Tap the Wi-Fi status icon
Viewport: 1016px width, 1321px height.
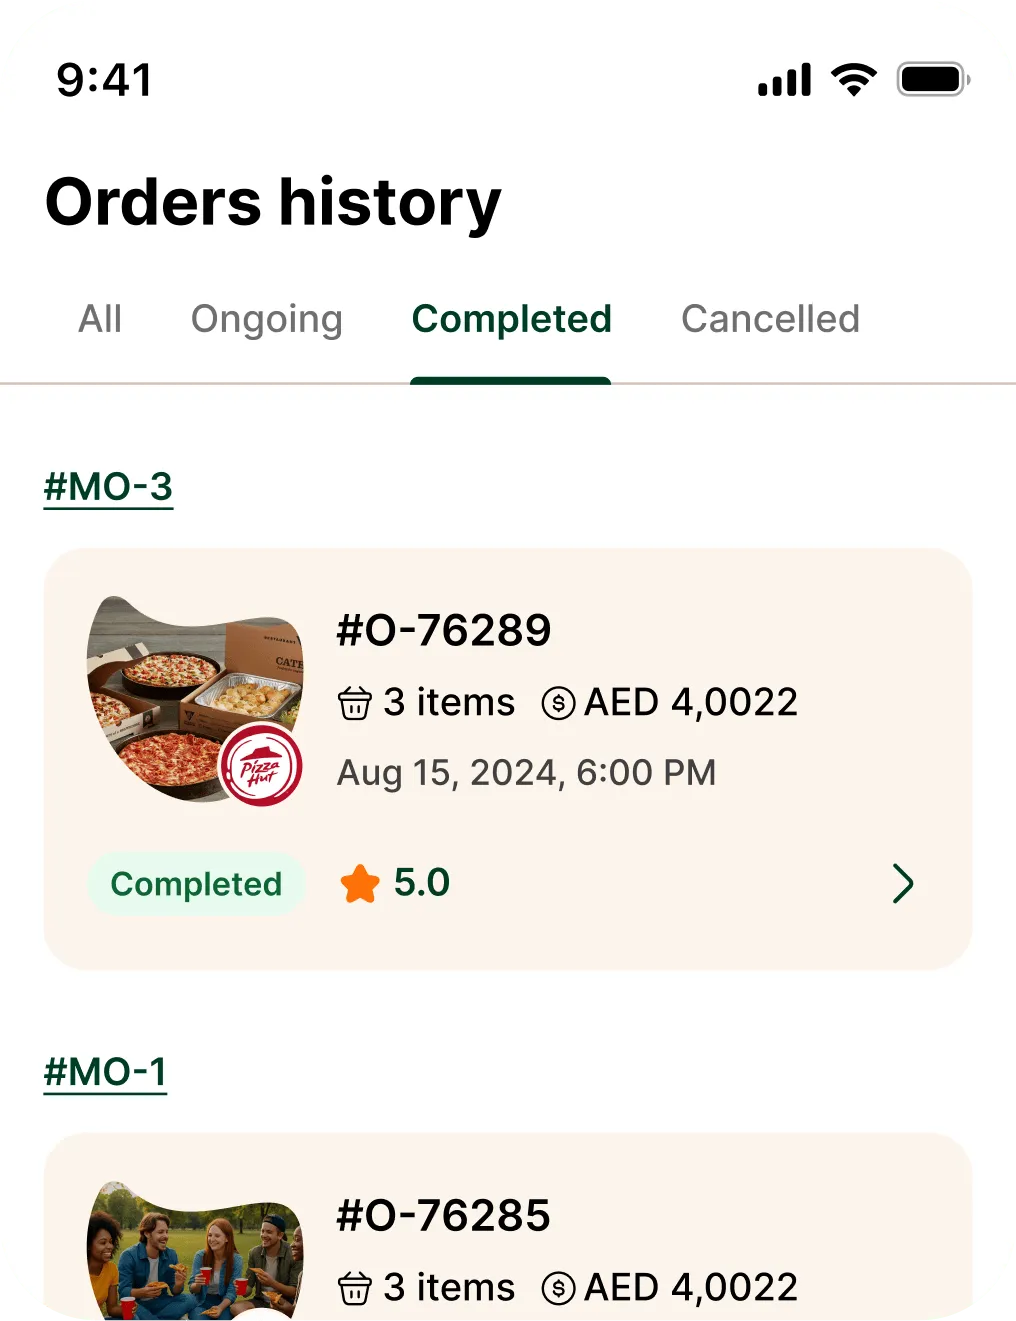pyautogui.click(x=854, y=80)
